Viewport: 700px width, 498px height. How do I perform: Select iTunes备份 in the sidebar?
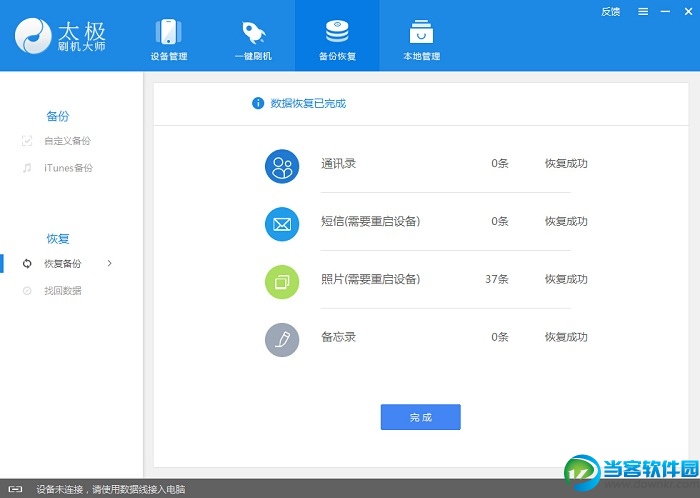pyautogui.click(x=68, y=168)
